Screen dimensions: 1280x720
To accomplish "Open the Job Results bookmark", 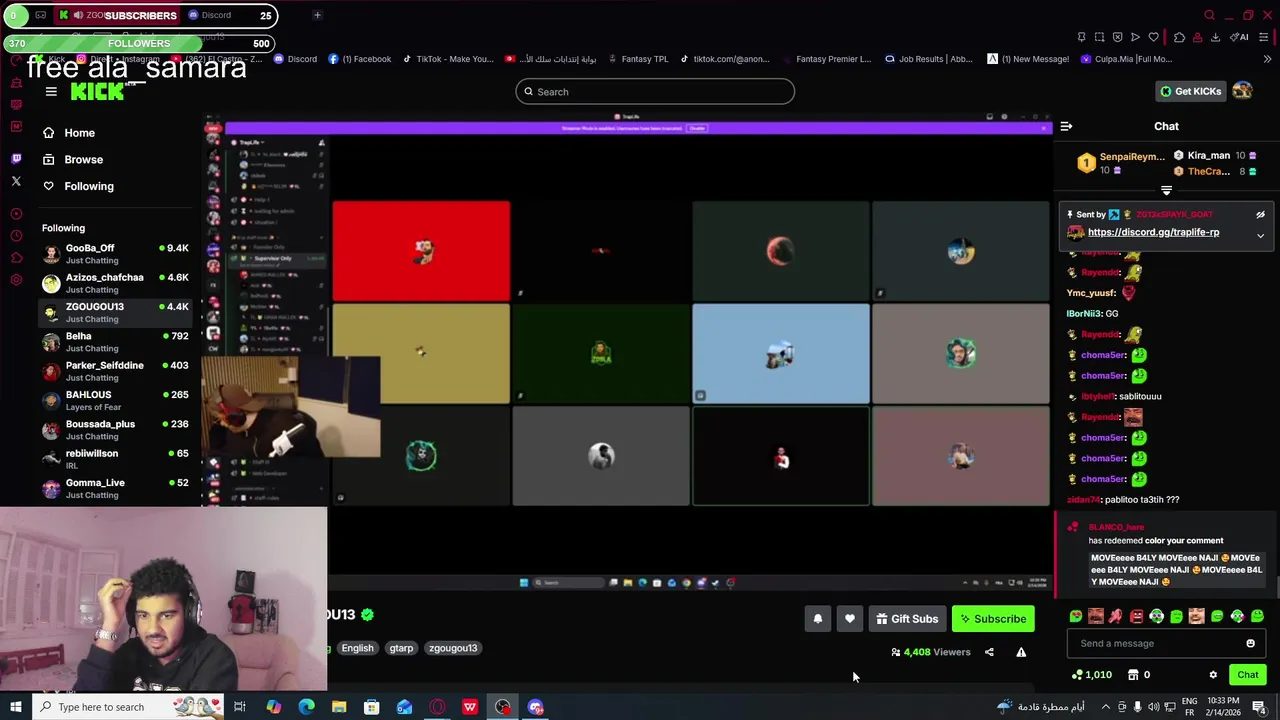I will 928,59.
